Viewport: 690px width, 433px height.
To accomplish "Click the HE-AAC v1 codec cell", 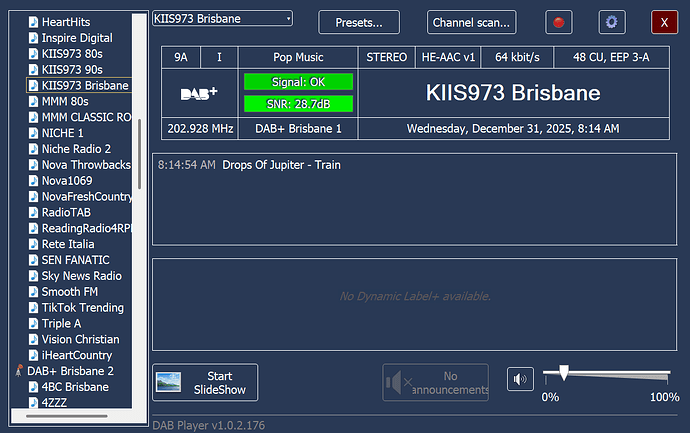I will tap(448, 57).
